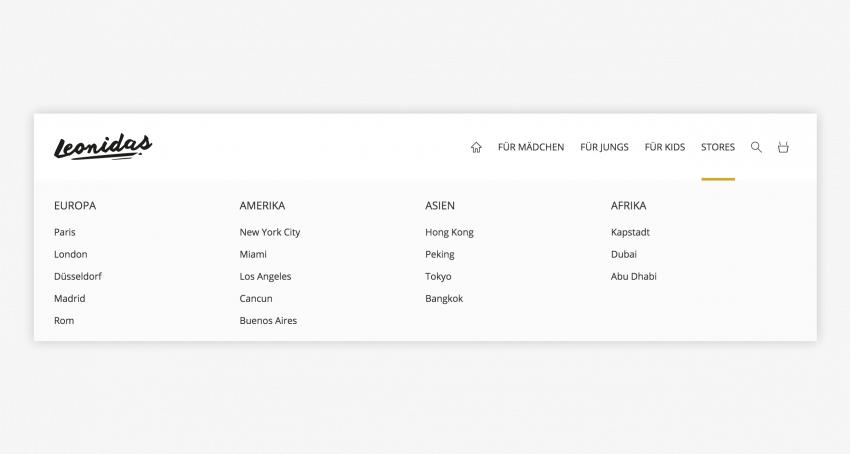Click the Leonidas logo
Screen dimensions: 850x454
point(103,147)
